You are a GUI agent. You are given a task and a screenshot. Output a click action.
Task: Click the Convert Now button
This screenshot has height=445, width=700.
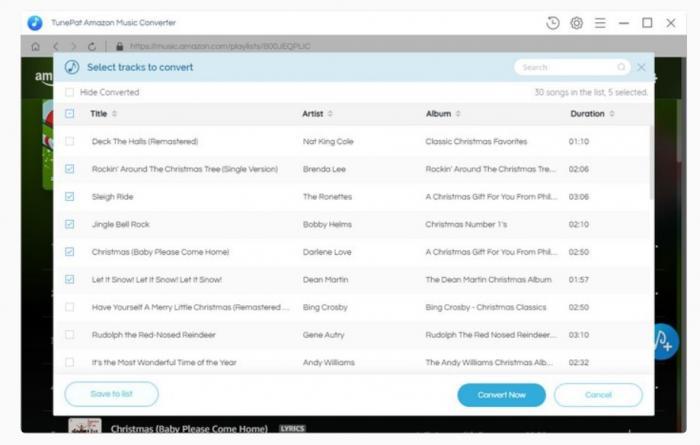coord(501,395)
